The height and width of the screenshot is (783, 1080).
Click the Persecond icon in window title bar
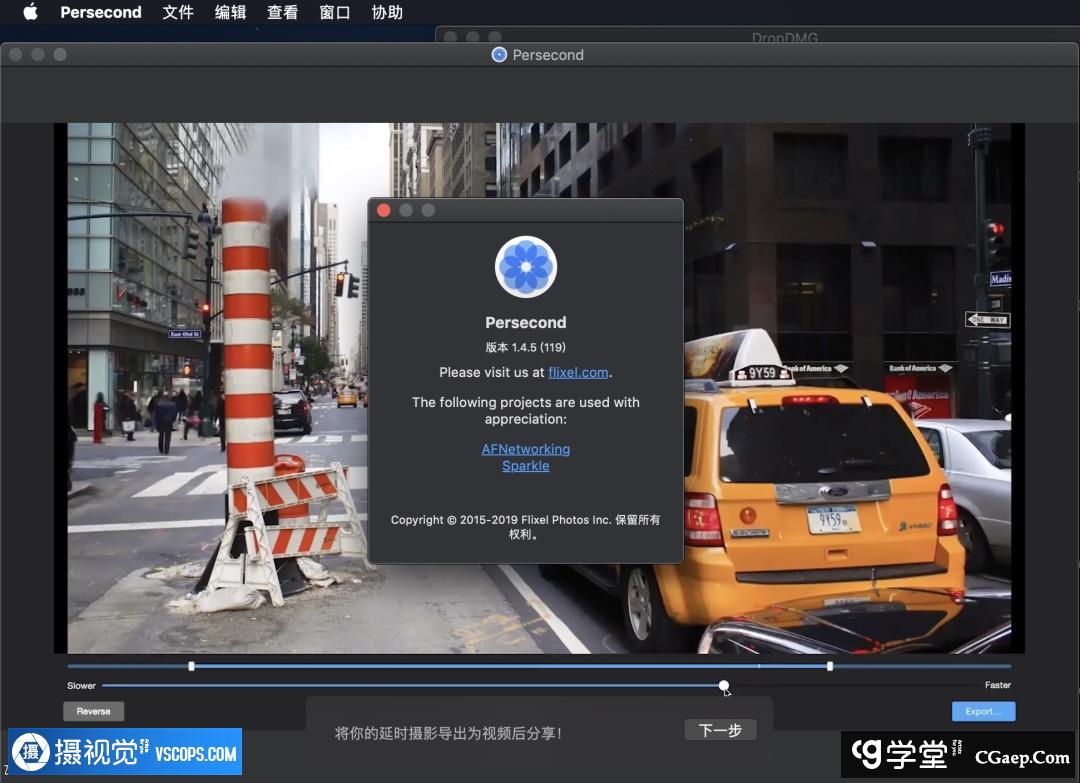[x=499, y=55]
